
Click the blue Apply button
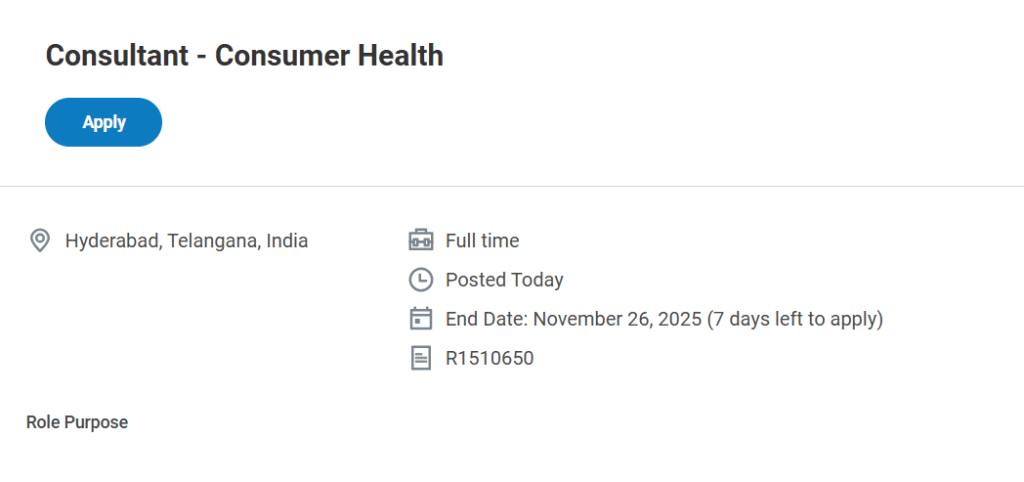click(x=104, y=122)
